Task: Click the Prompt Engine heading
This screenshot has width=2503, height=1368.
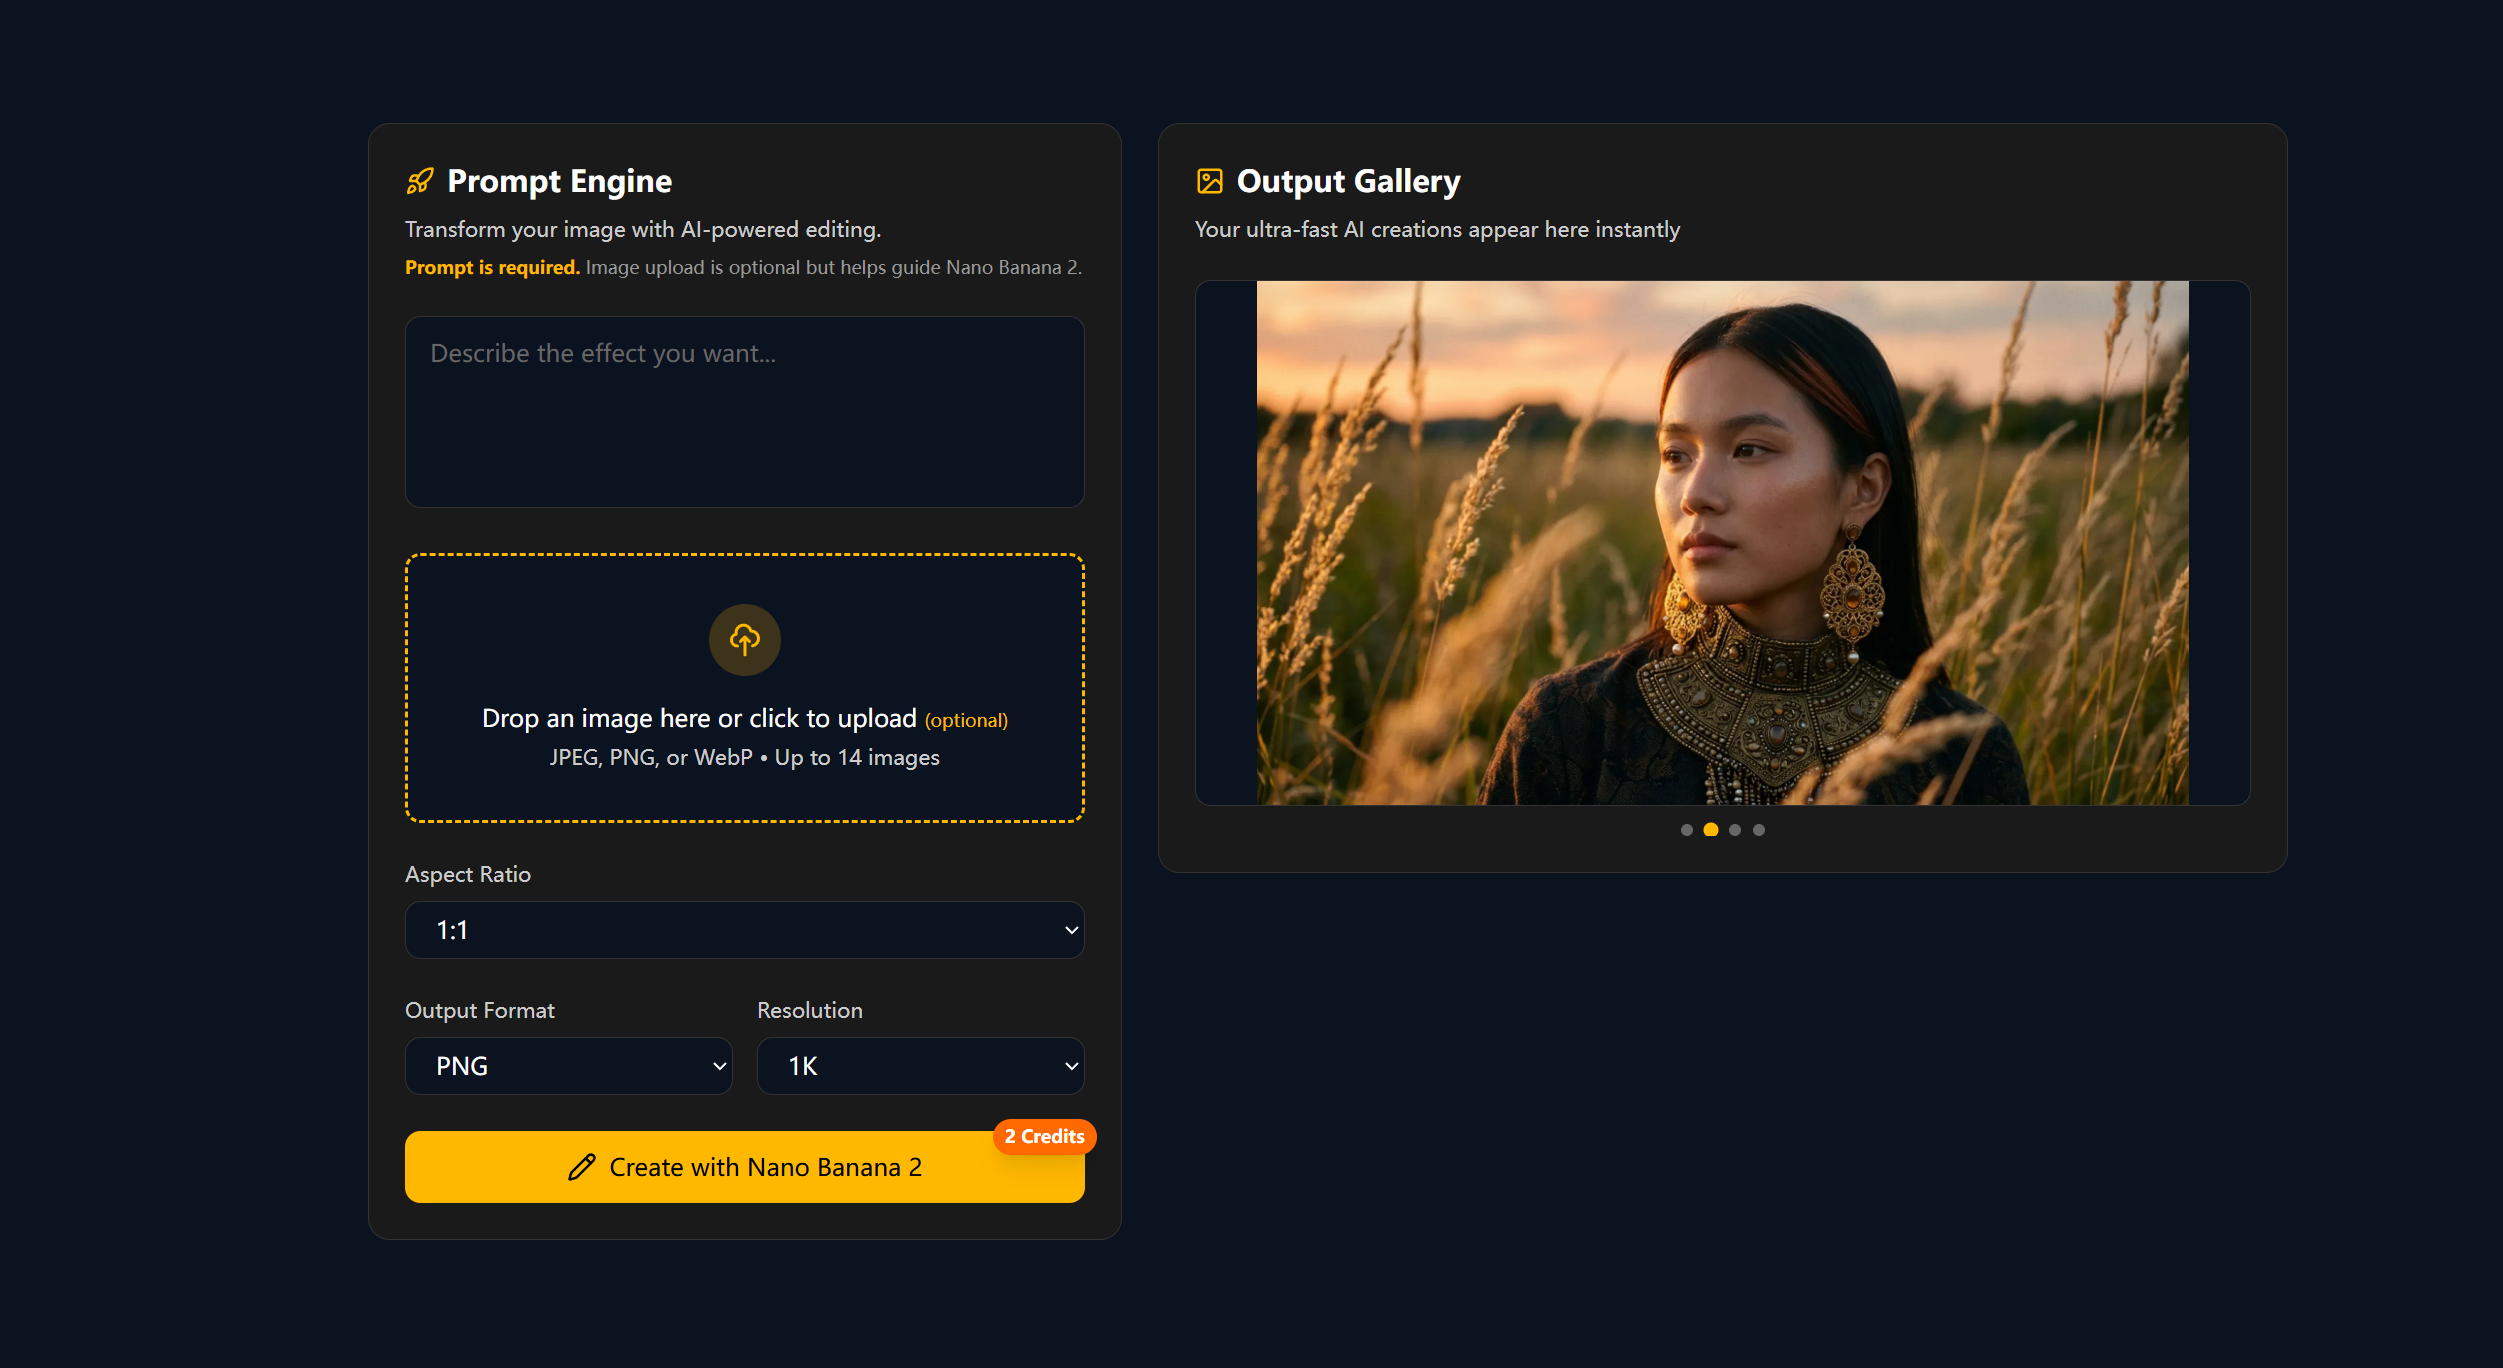Action: point(559,181)
